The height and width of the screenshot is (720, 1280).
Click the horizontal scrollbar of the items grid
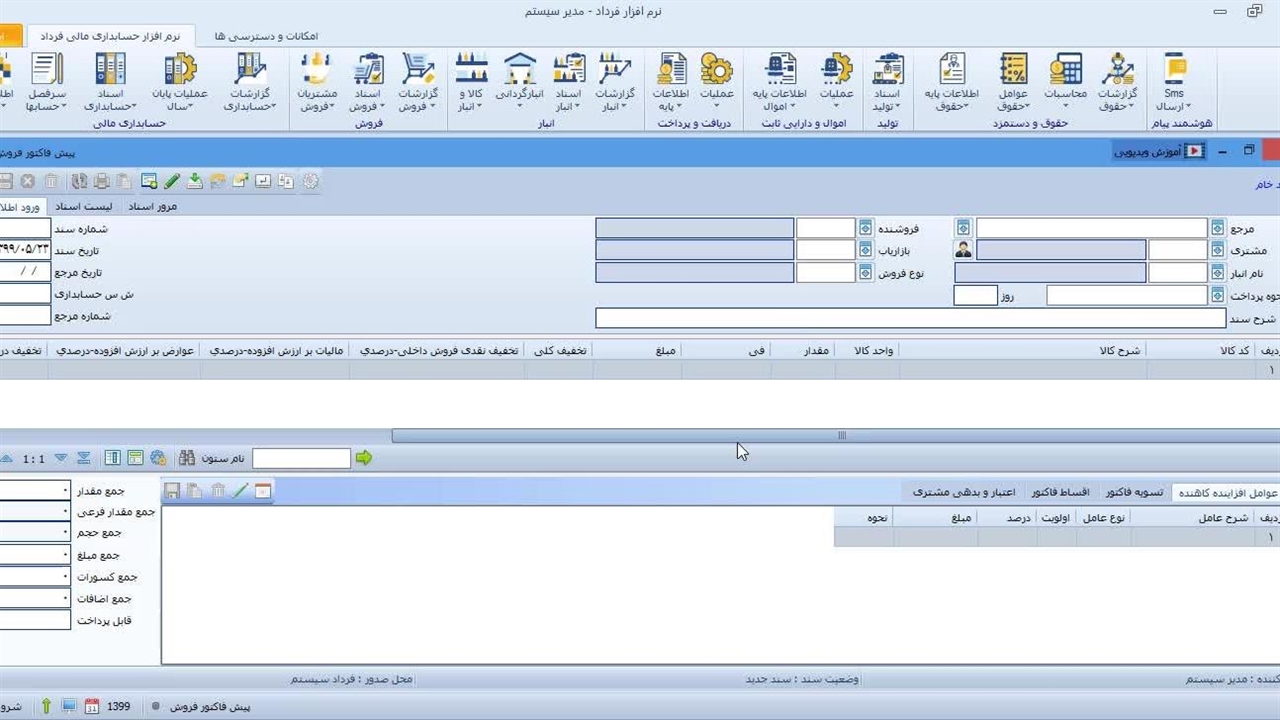point(840,435)
